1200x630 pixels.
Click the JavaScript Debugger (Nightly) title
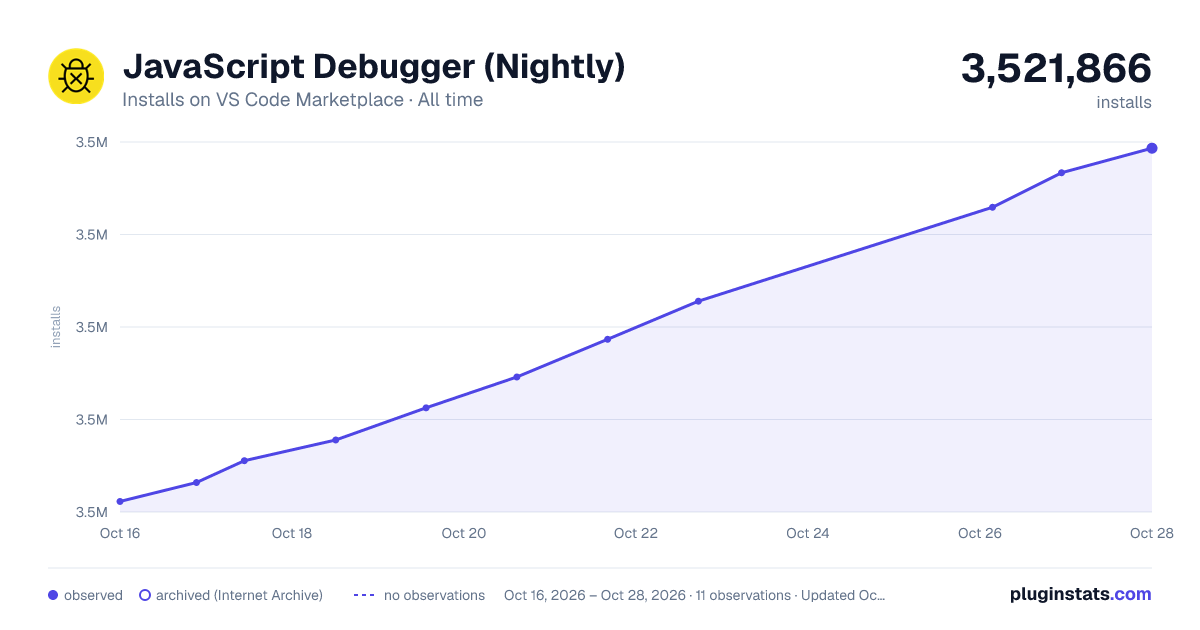374,66
